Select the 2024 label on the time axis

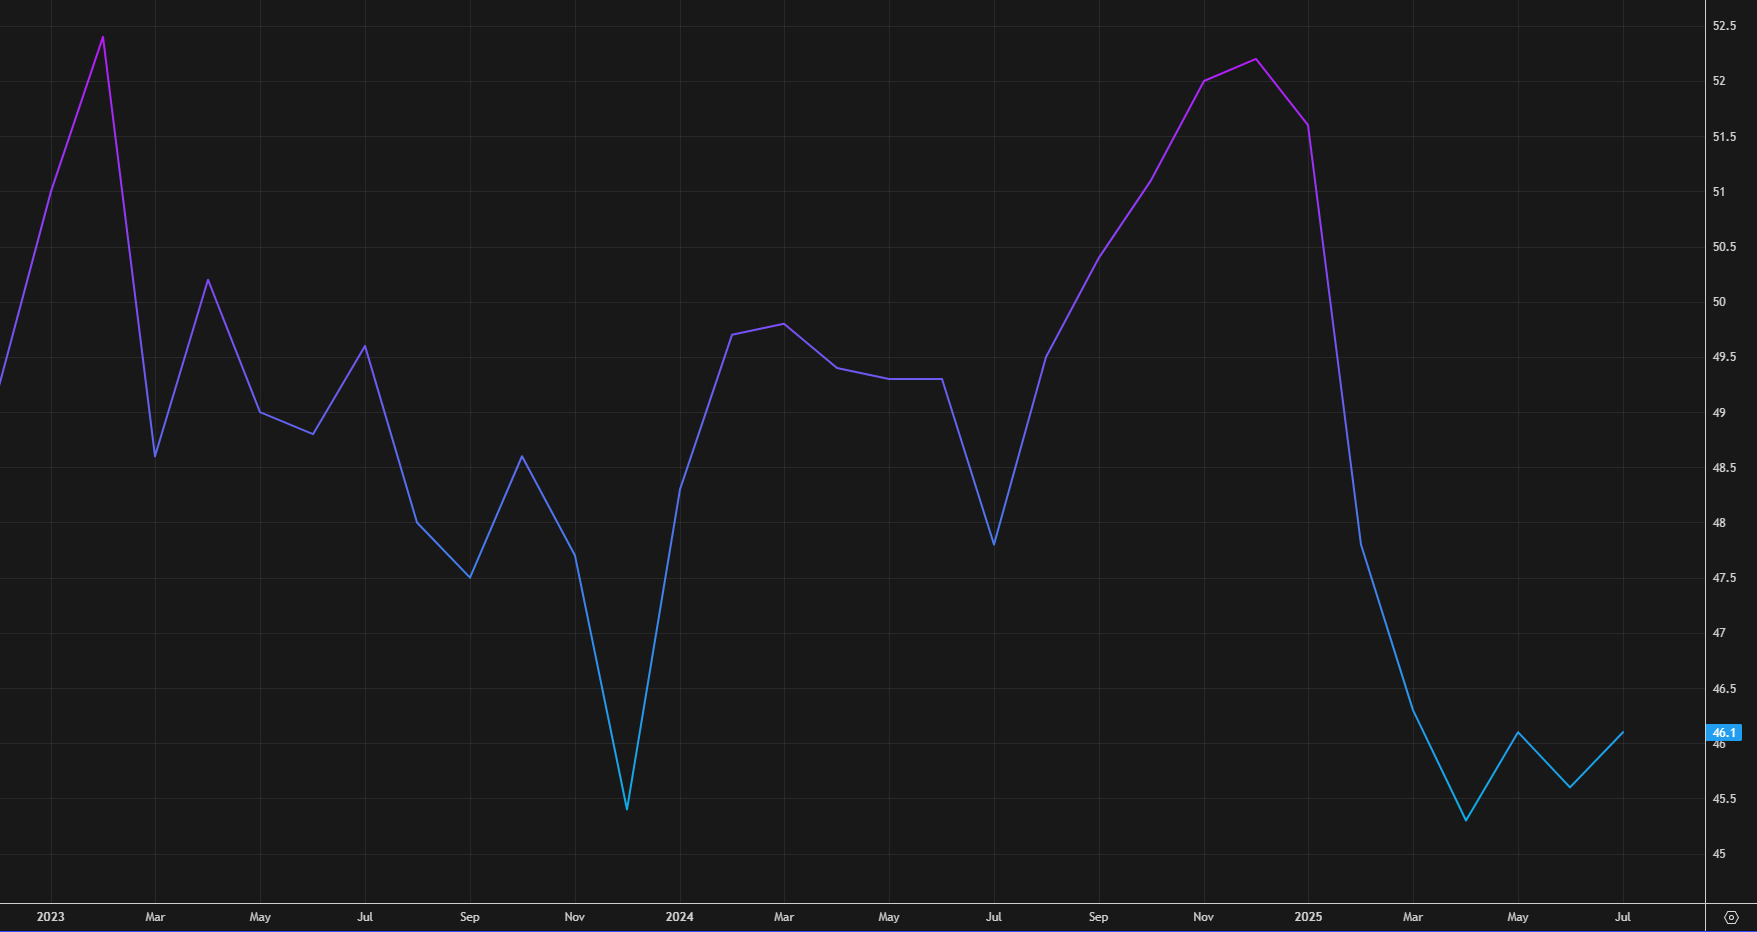coord(681,916)
